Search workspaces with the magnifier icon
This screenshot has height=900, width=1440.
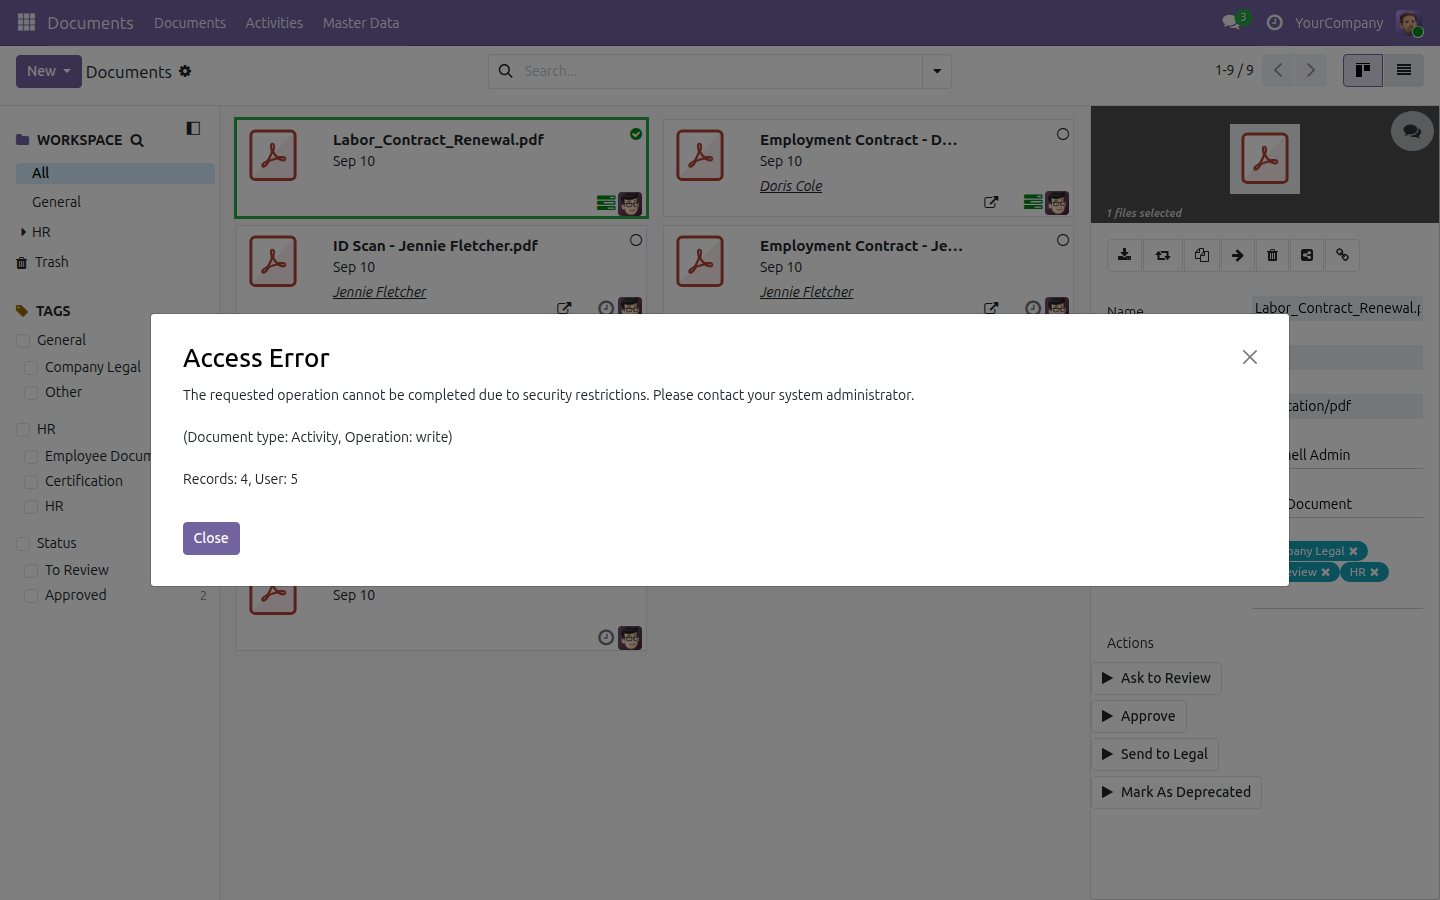[x=137, y=141]
